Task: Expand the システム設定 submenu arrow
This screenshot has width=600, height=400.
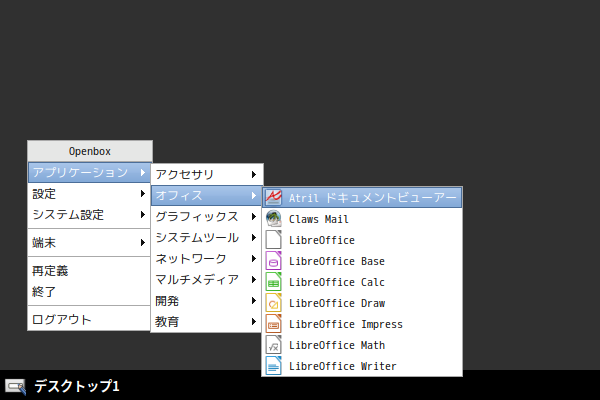Action: 143,214
